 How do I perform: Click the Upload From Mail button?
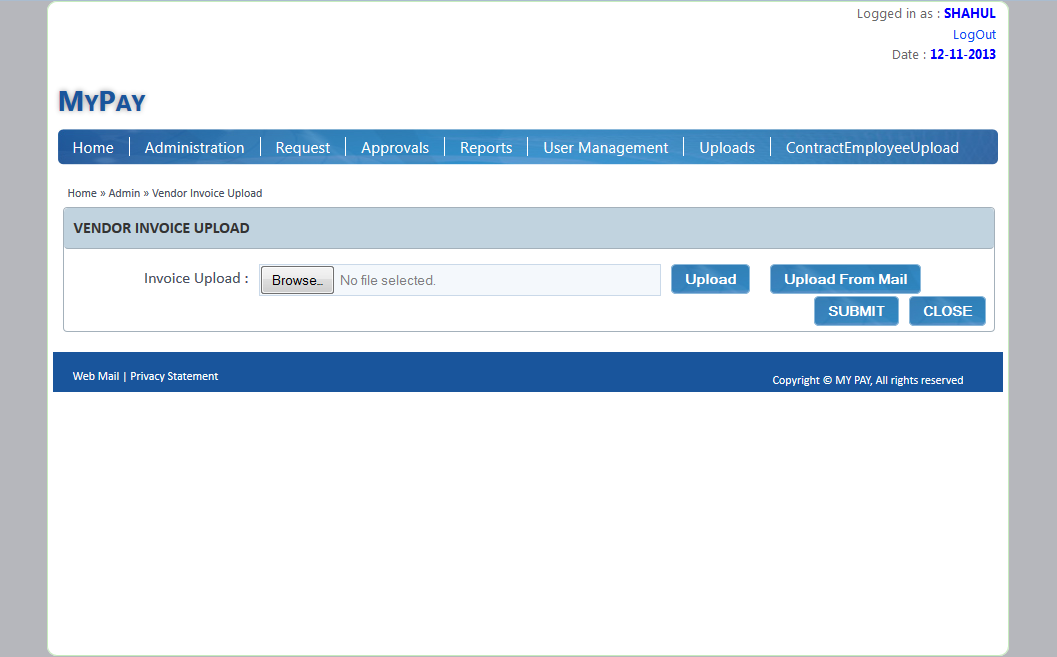(x=845, y=279)
